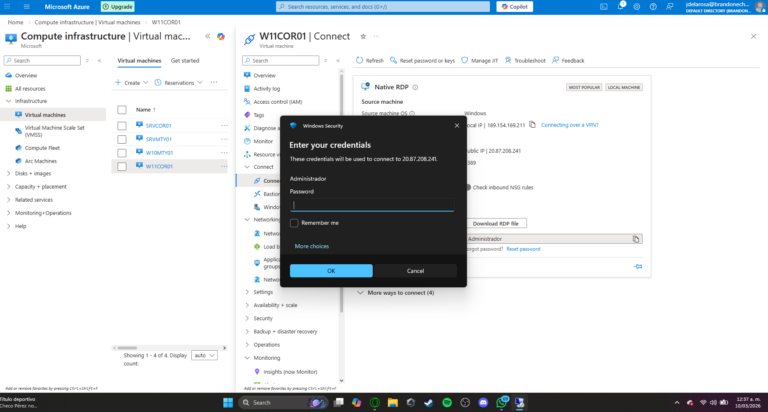Click the top Azure search bar
Image resolution: width=768 pixels, height=412 pixels.
pyautogui.click(x=383, y=6)
